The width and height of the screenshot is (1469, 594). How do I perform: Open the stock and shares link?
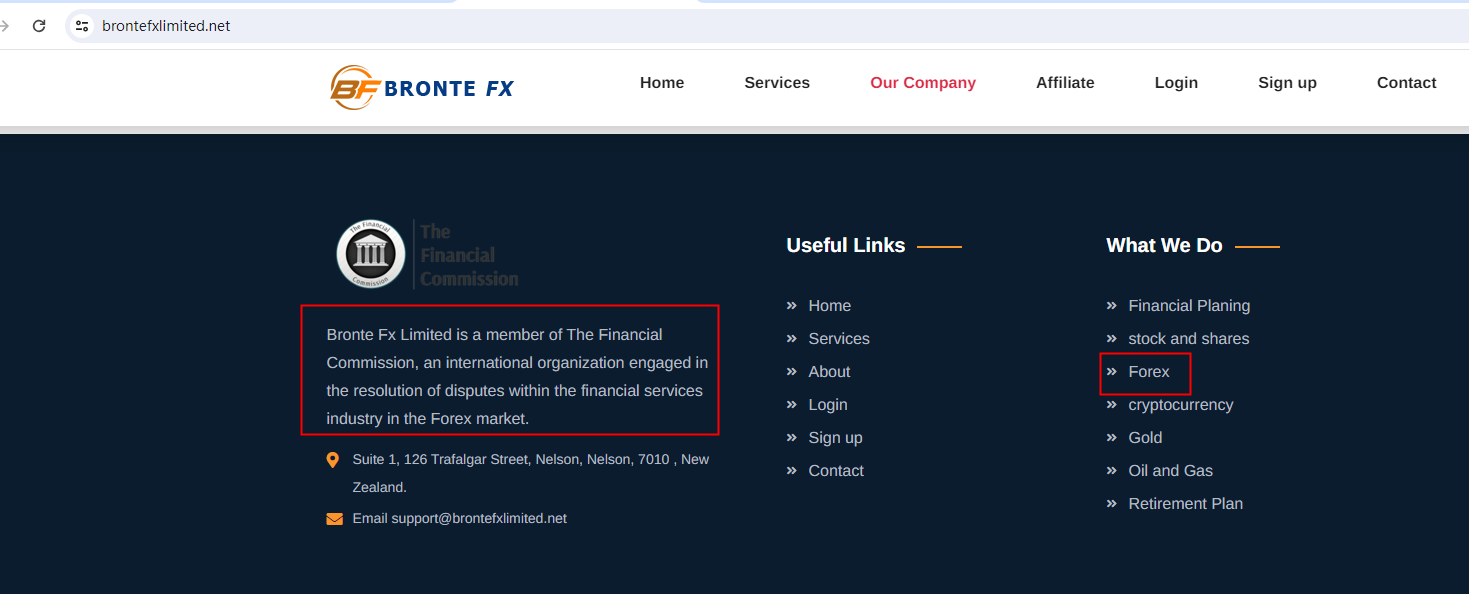pos(1189,339)
